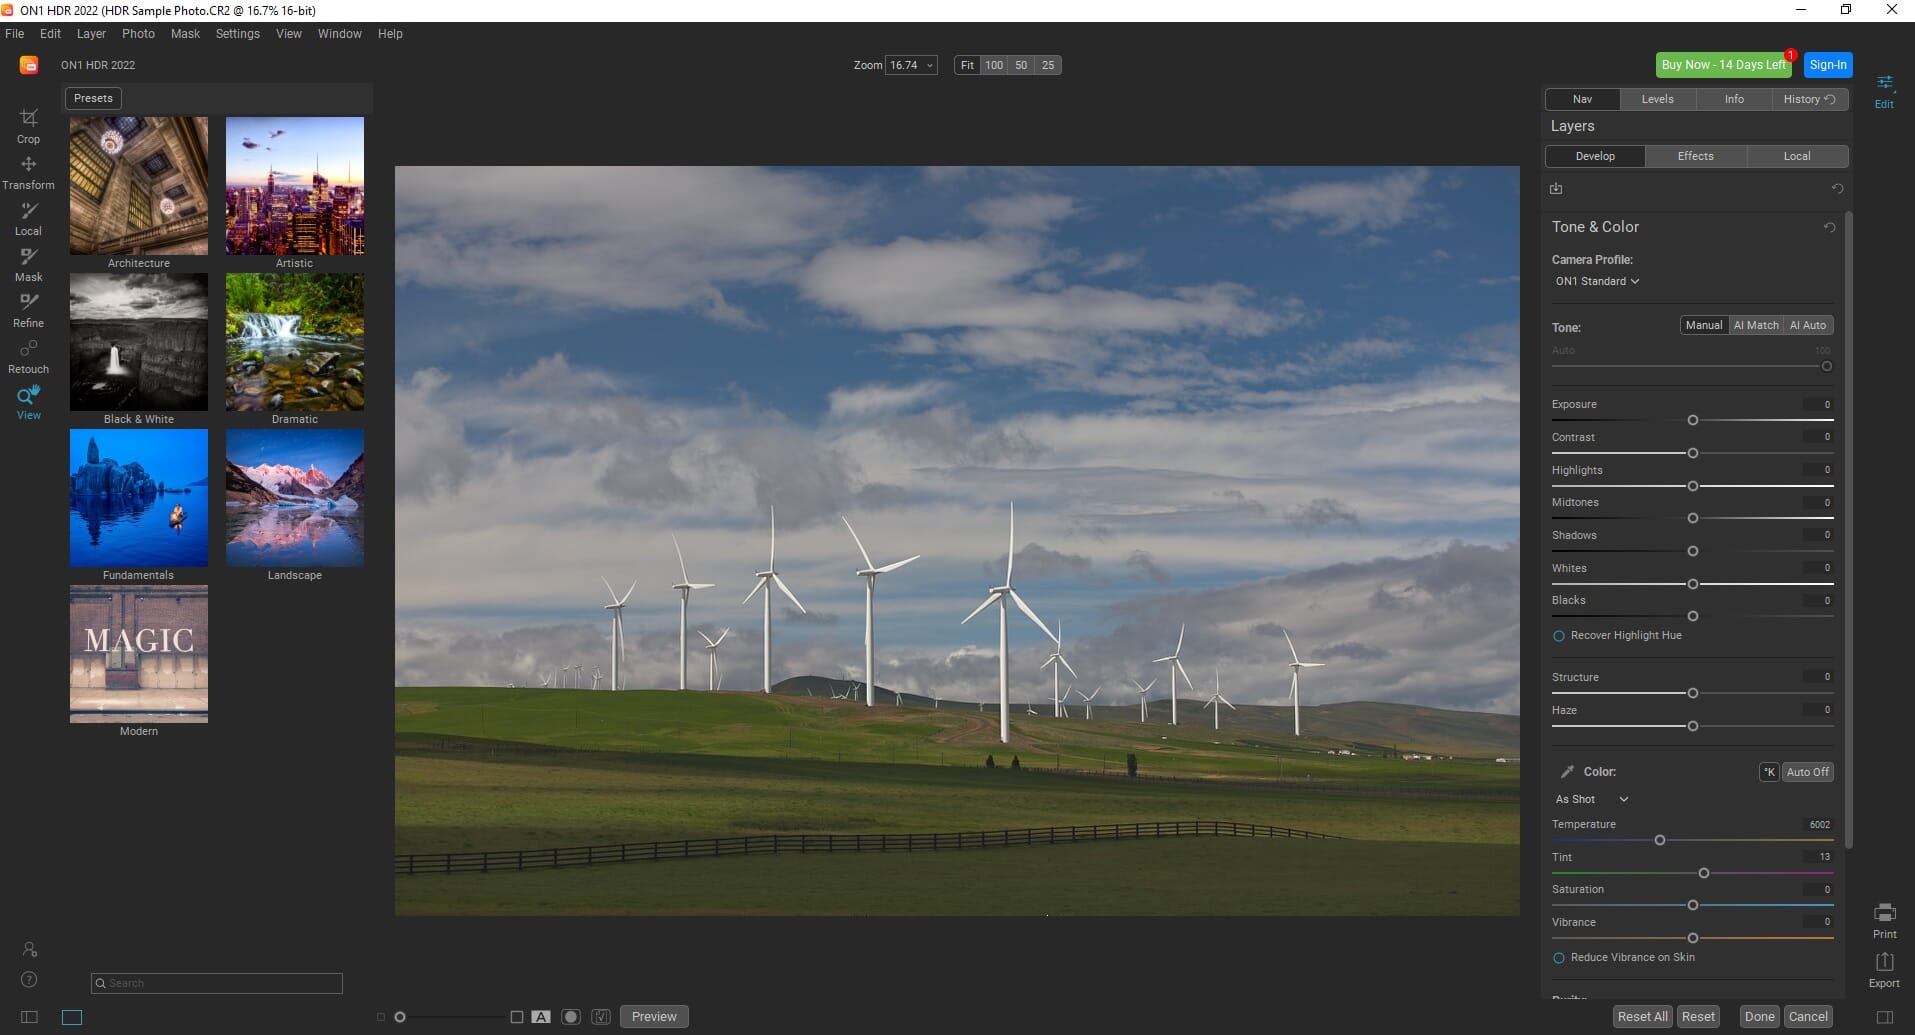Screen dimensions: 1915x1035
Task: Switch to the Levels tab
Action: point(1657,99)
